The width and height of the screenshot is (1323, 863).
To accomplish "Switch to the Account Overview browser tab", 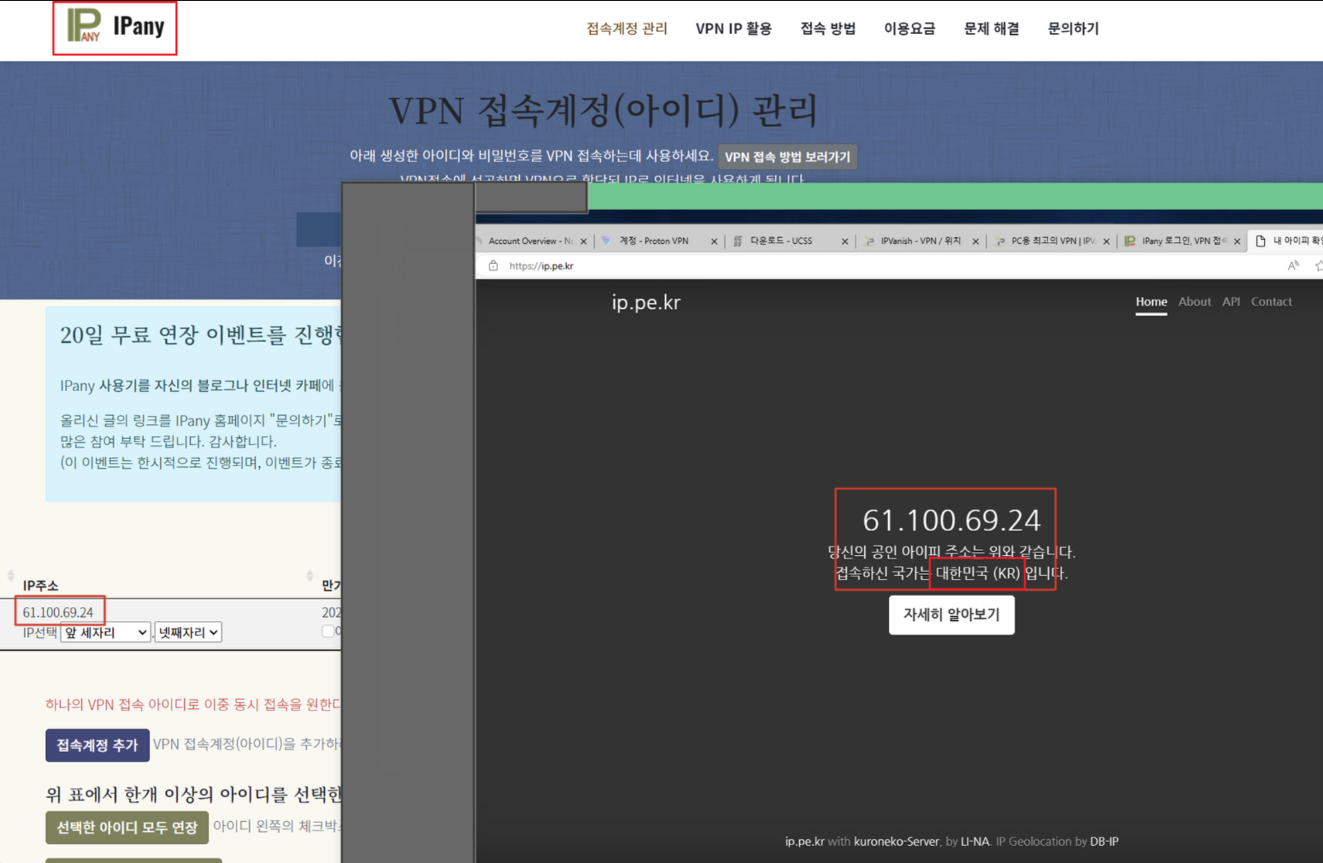I will click(x=531, y=241).
